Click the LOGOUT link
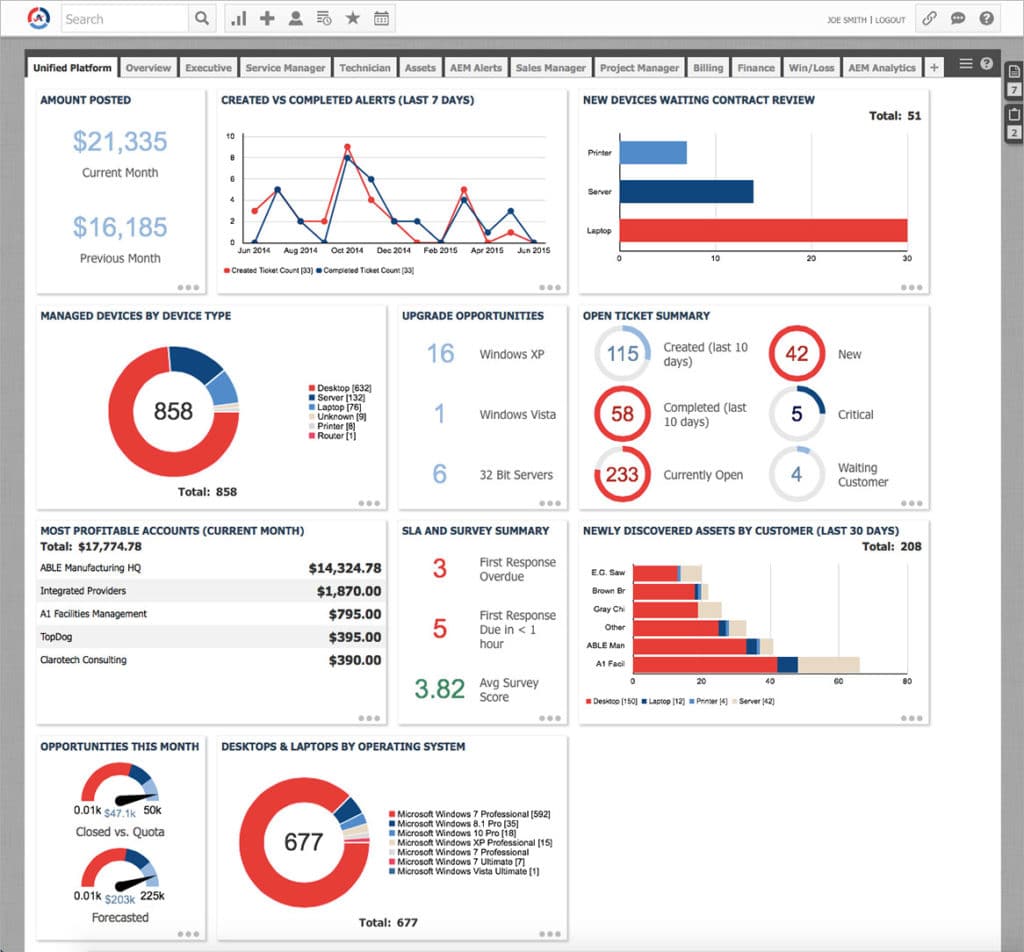The height and width of the screenshot is (952, 1024). tap(890, 20)
